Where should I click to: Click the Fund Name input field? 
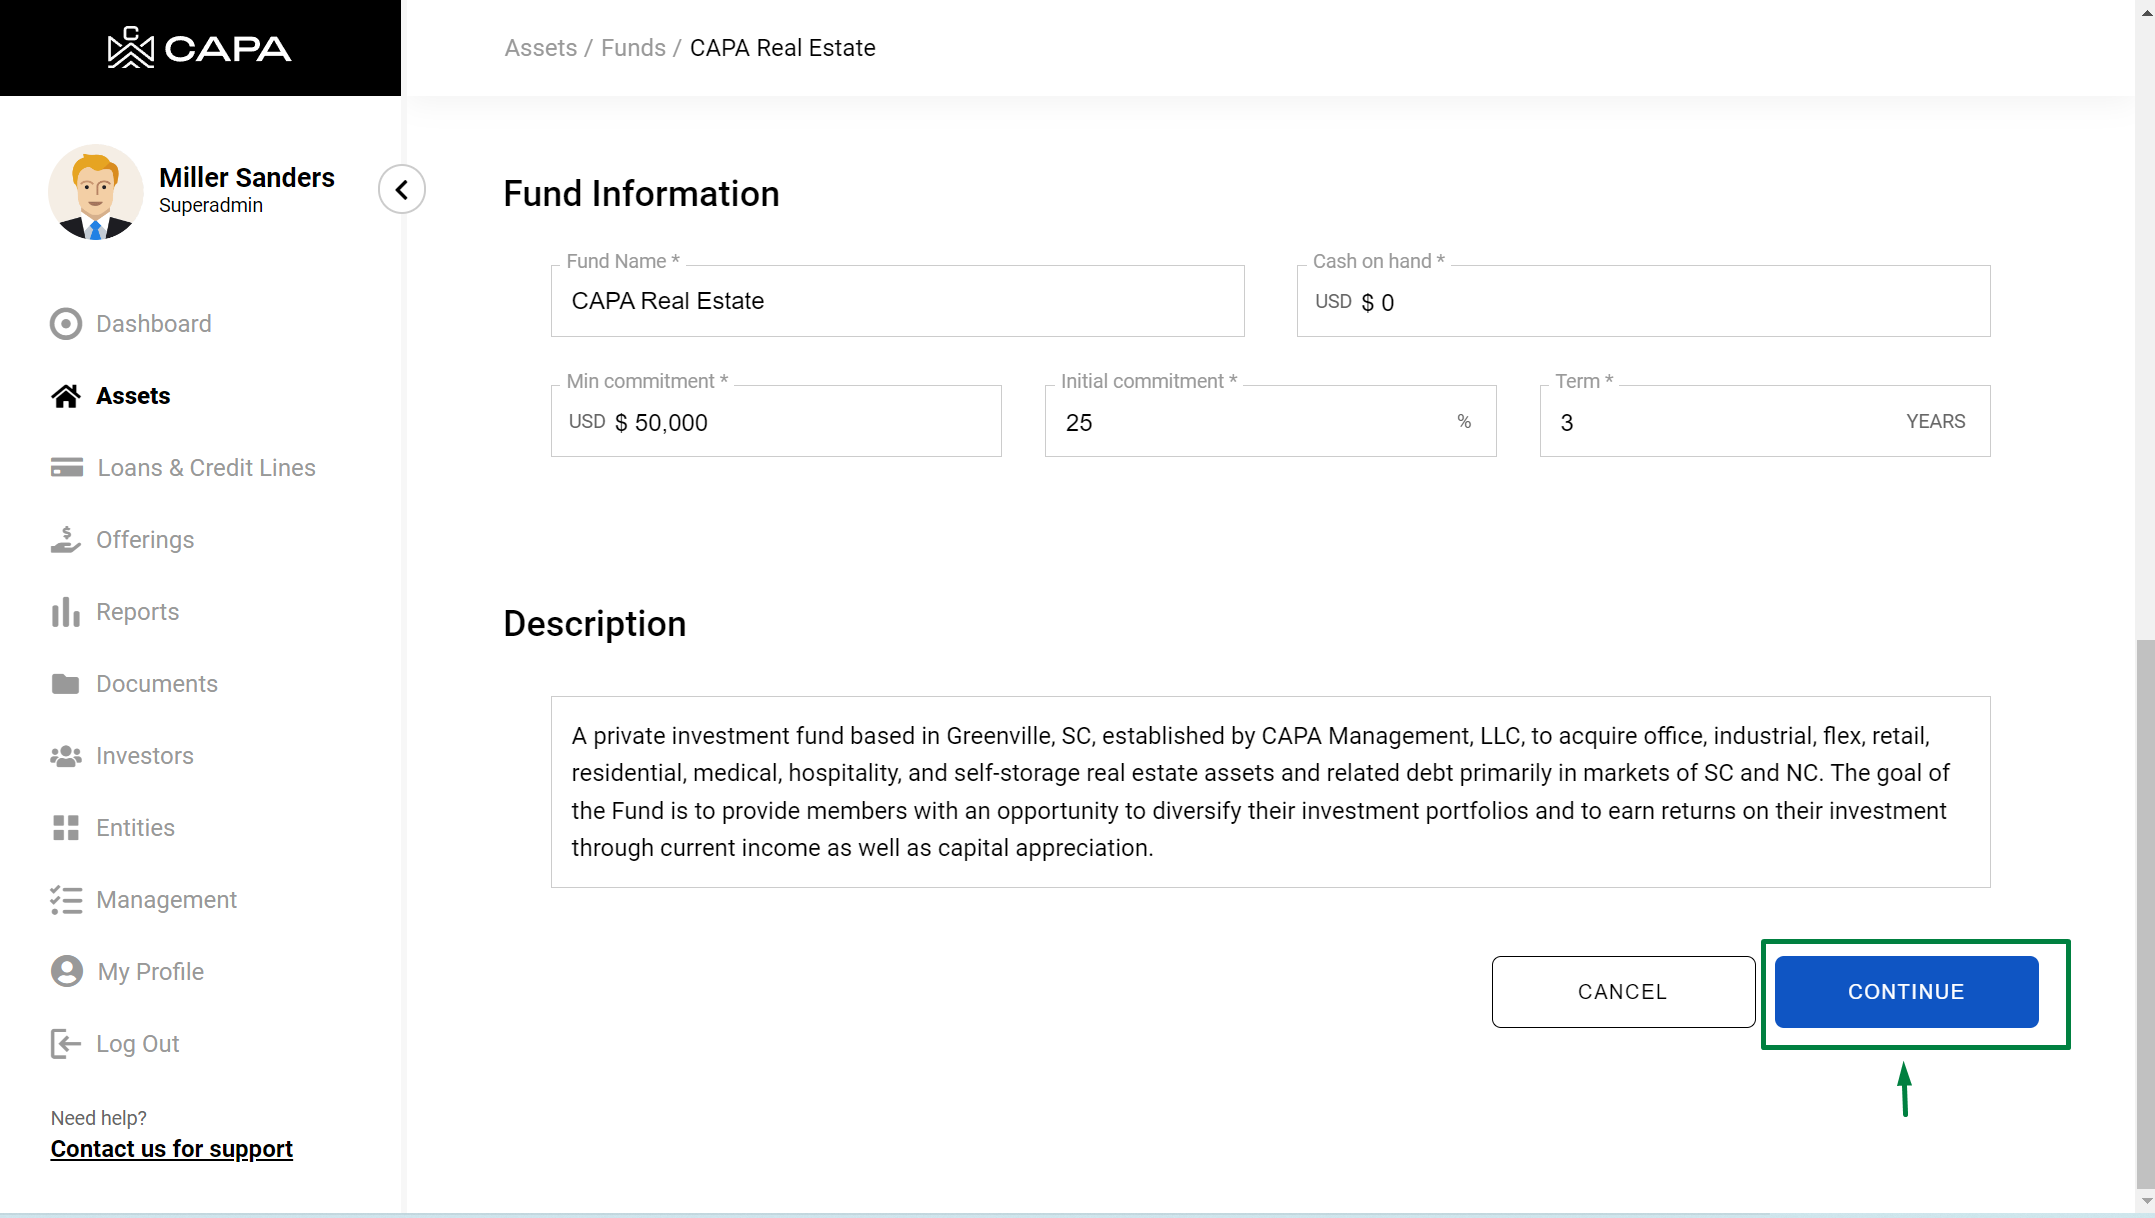pyautogui.click(x=897, y=301)
